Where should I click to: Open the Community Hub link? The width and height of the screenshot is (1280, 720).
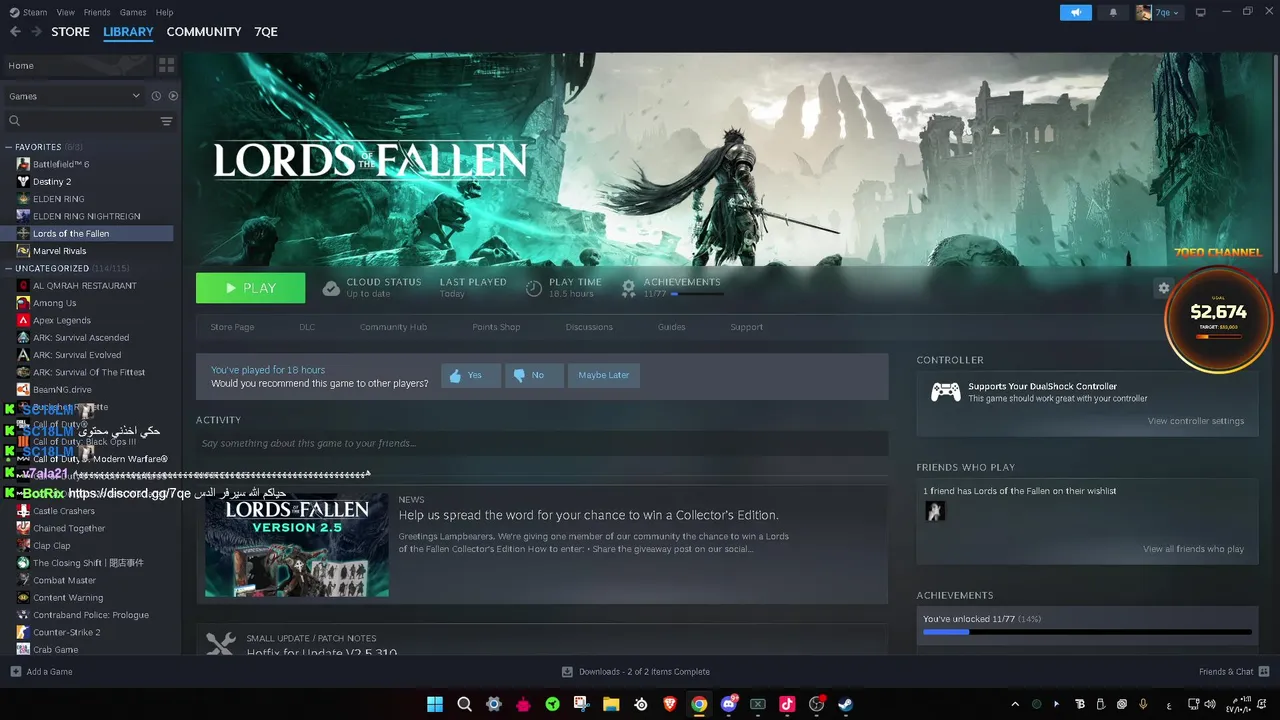393,327
